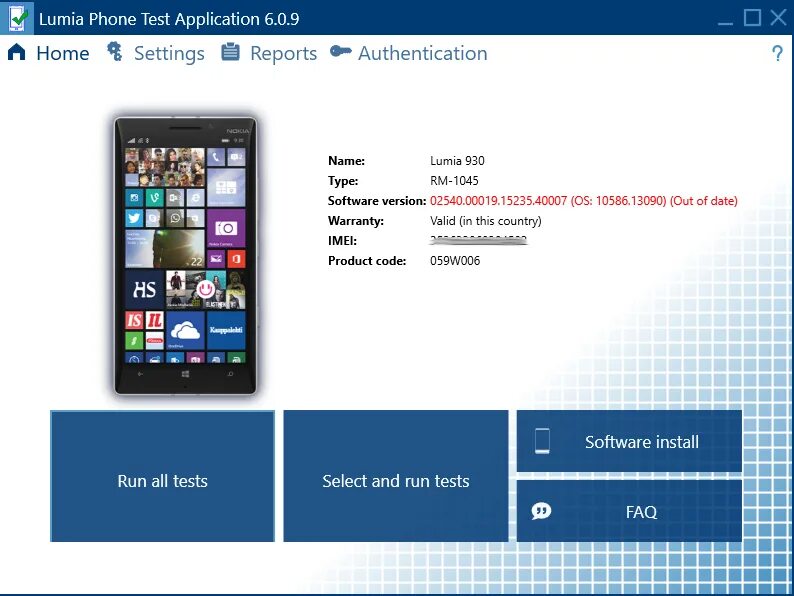Choose Select and run tests
The width and height of the screenshot is (794, 596).
395,476
